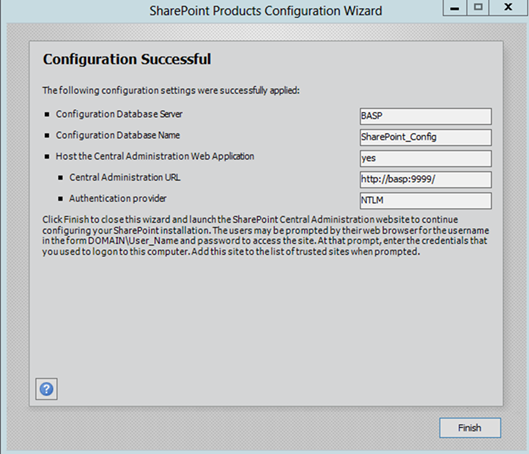529x454 pixels.
Task: Close the wizard using the X button
Action: click(x=508, y=7)
